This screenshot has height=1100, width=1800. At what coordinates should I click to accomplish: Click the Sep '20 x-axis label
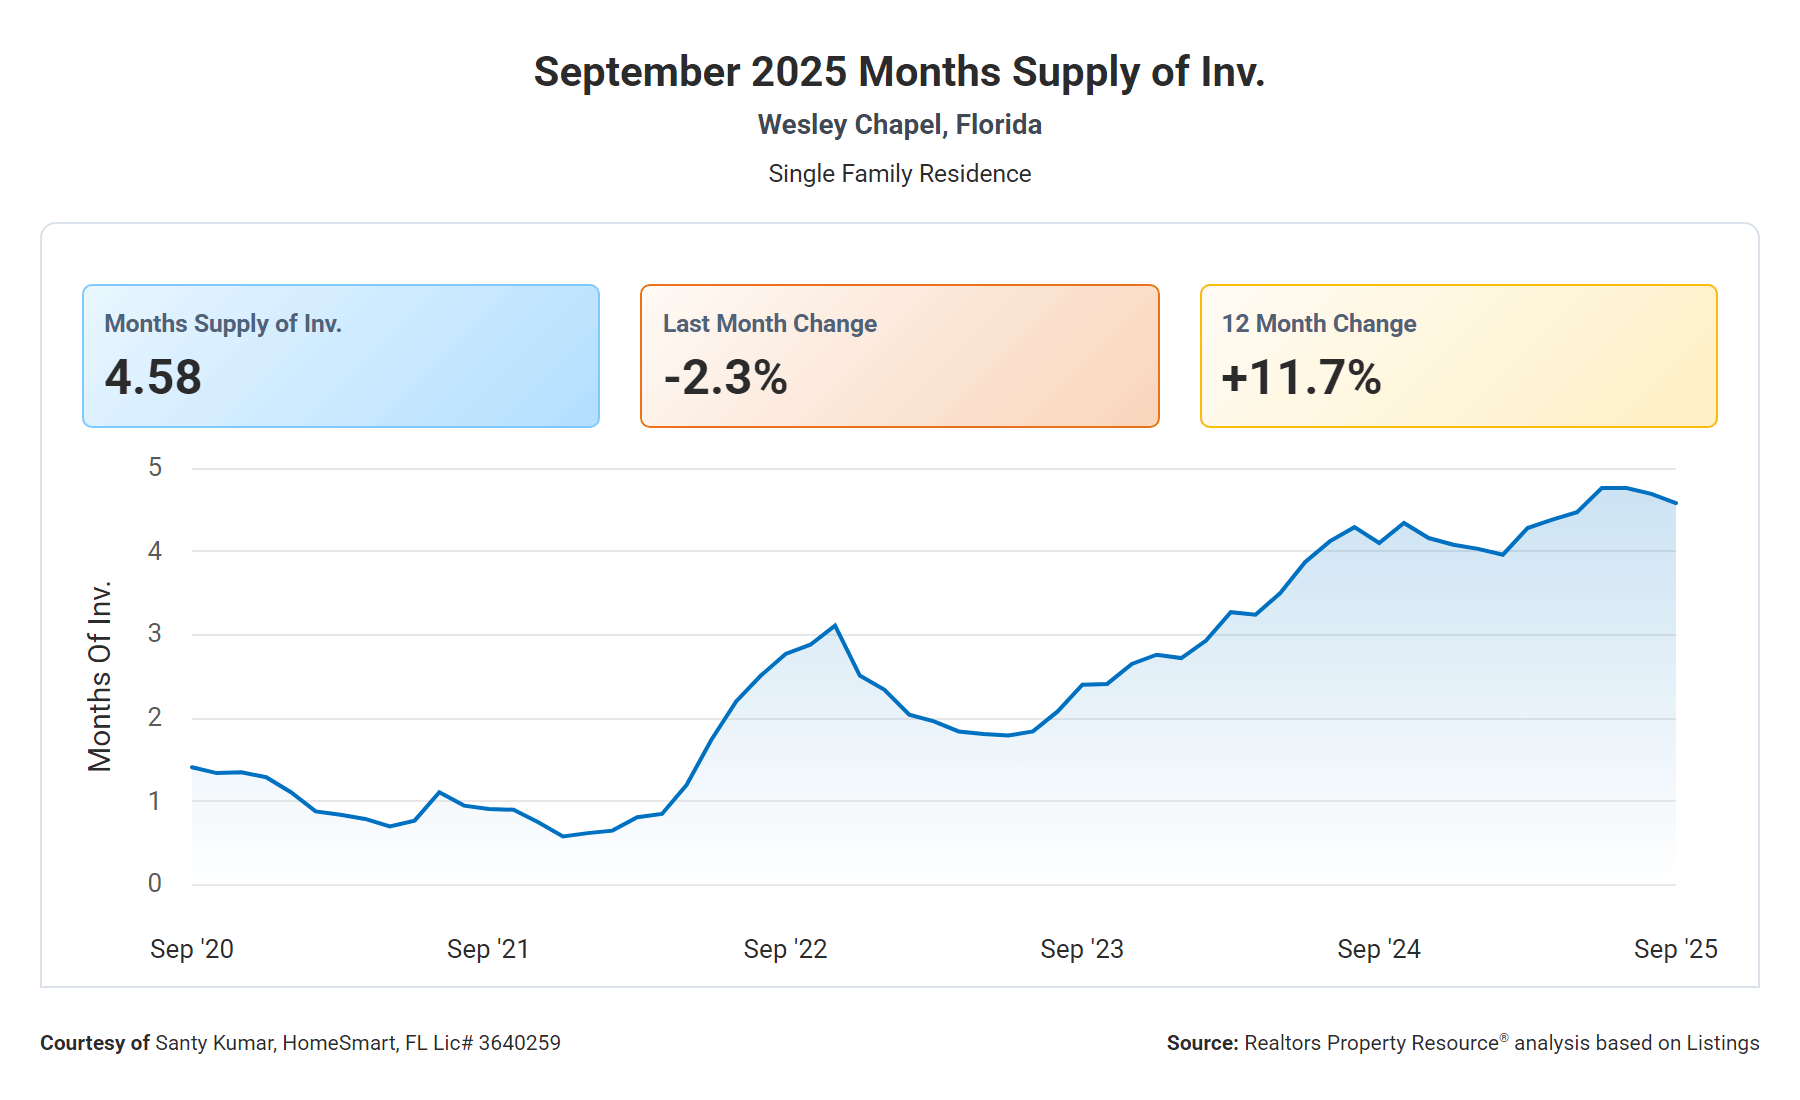[x=192, y=949]
